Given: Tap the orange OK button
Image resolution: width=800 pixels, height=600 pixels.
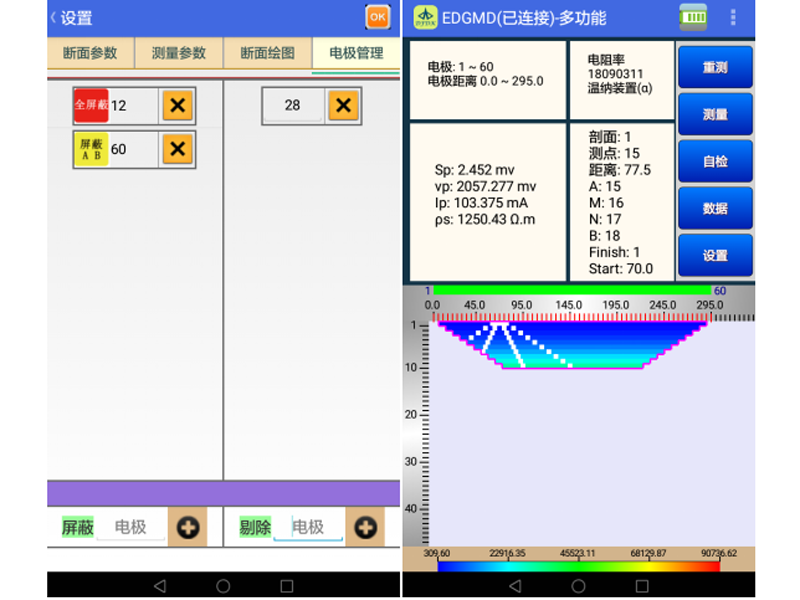Looking at the screenshot, I should coord(378,17).
